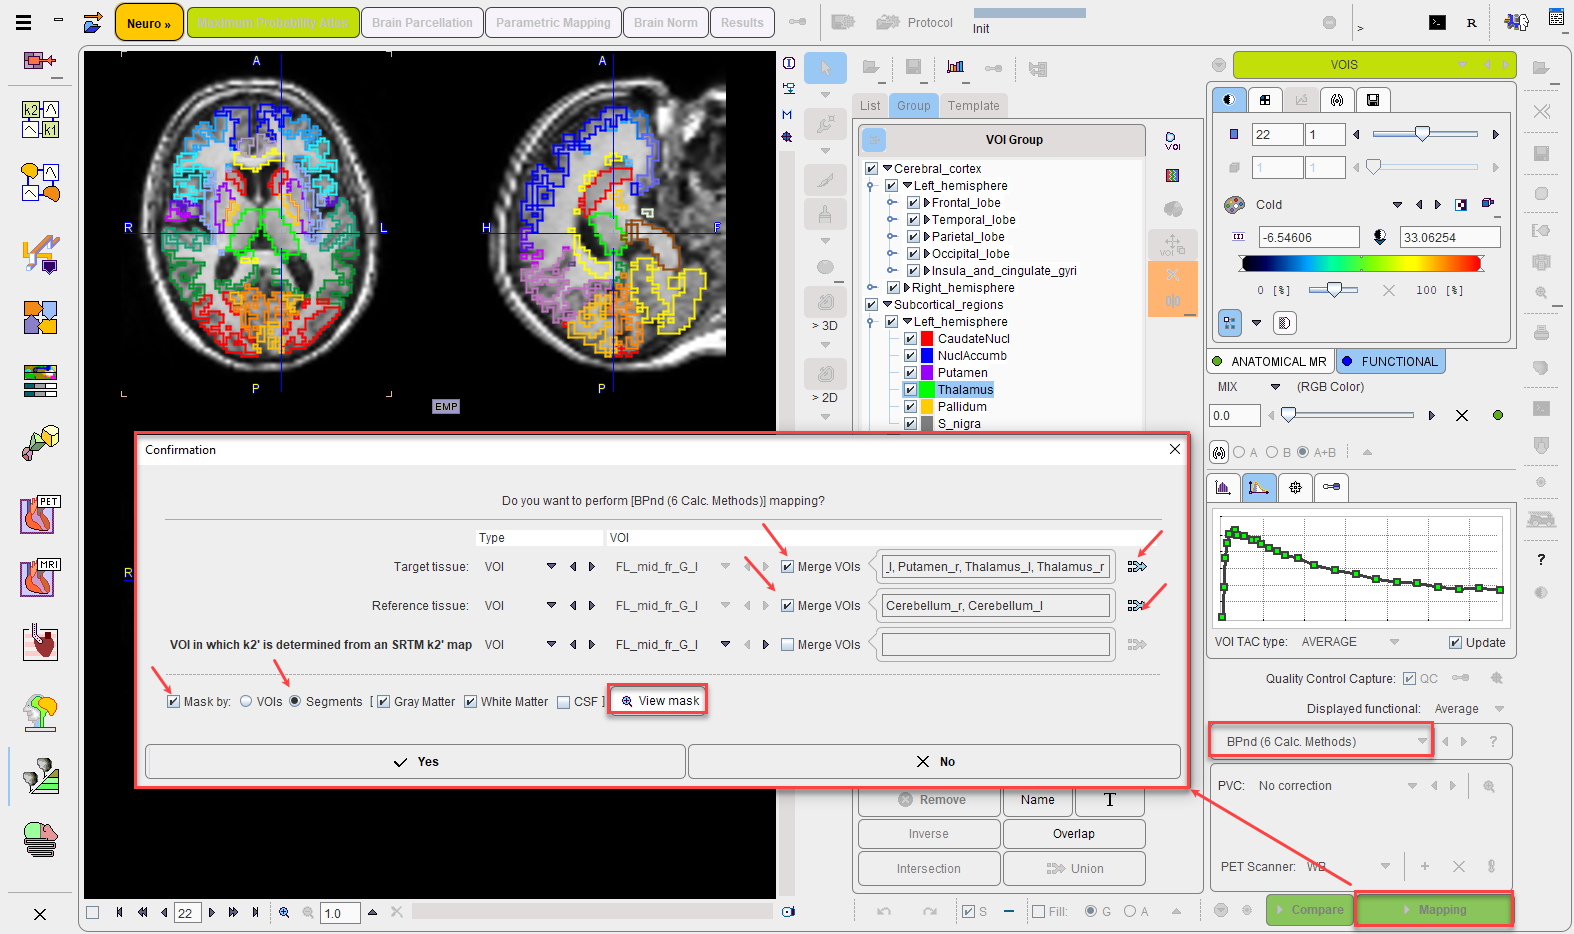Click the VOI statistics chart icon

[955, 67]
